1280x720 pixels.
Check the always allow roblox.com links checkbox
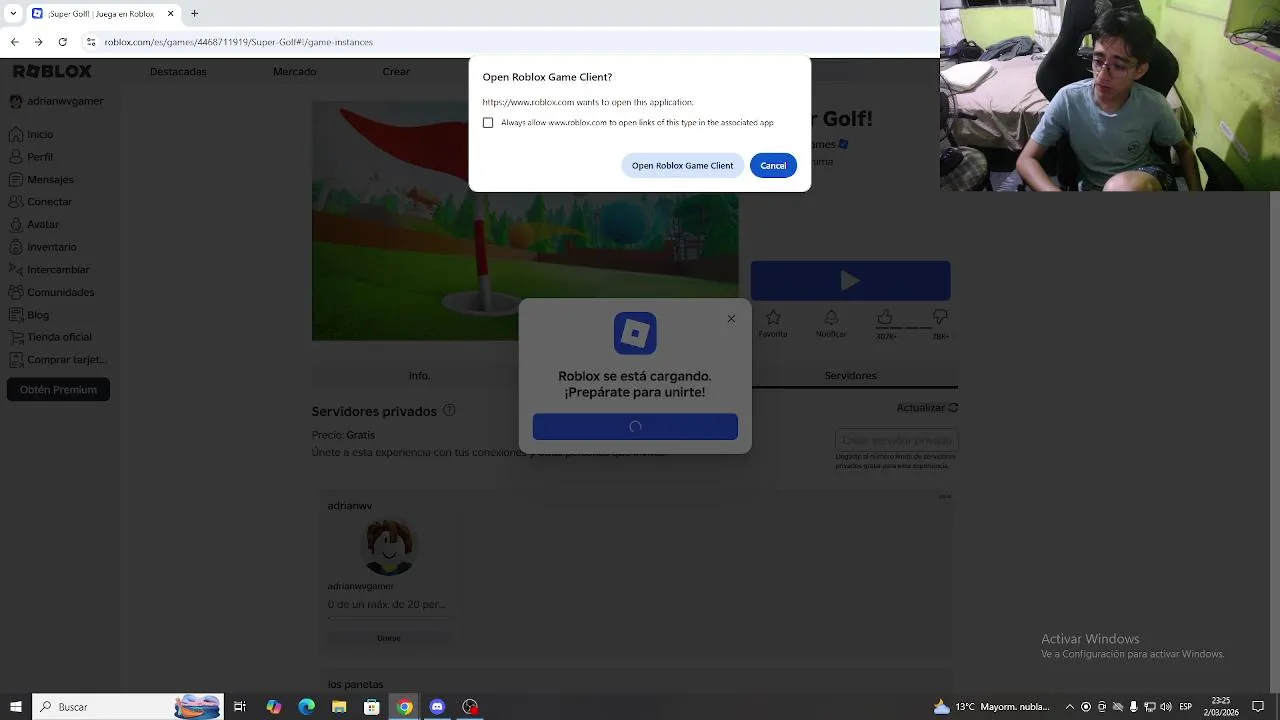tap(488, 123)
